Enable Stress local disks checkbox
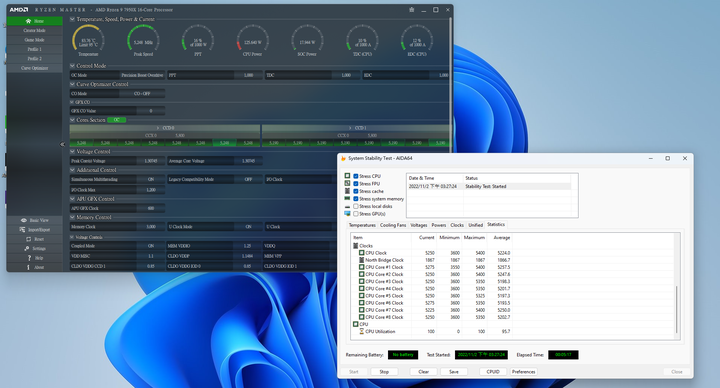This screenshot has width=720, height=388. (356, 206)
